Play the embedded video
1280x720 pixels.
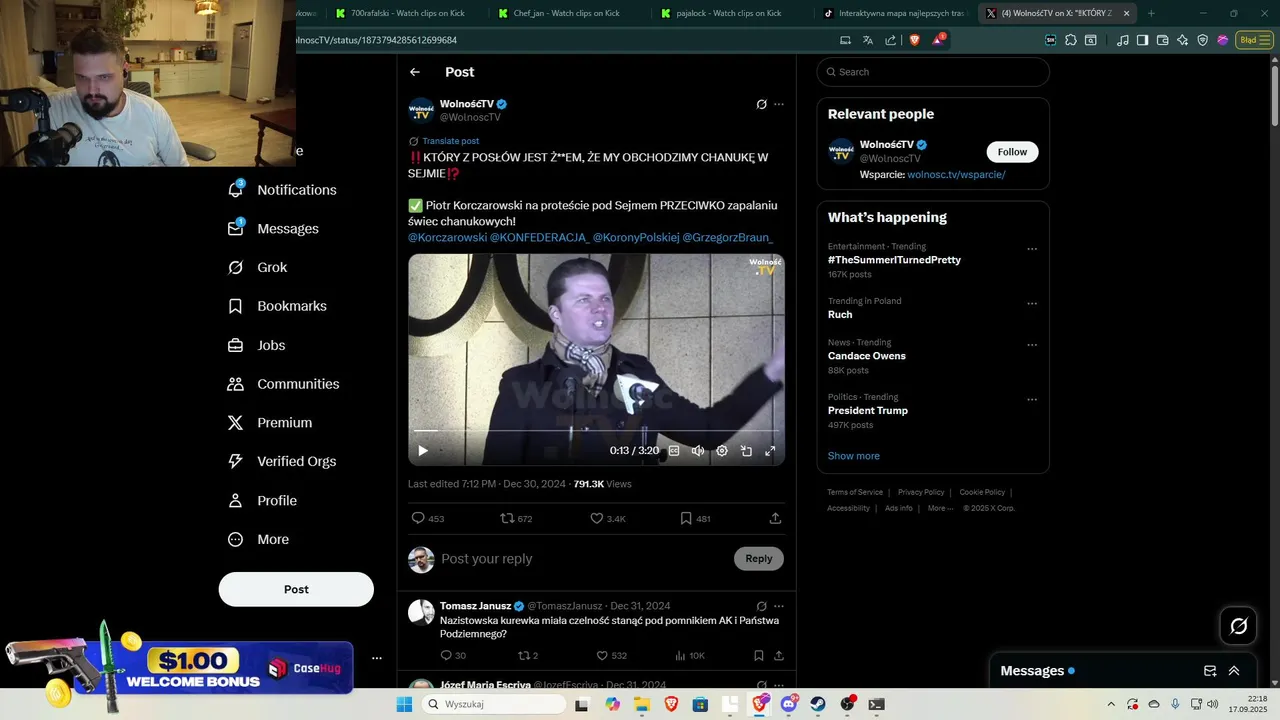[x=422, y=451]
